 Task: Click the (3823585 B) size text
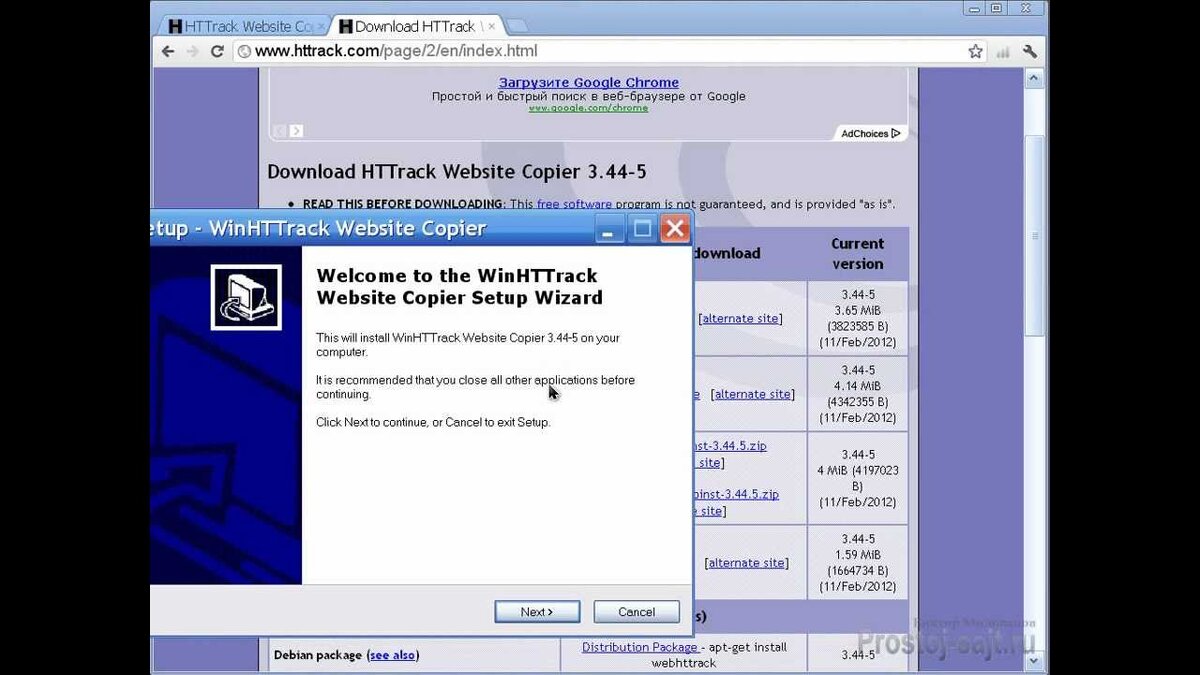pyautogui.click(x=857, y=326)
